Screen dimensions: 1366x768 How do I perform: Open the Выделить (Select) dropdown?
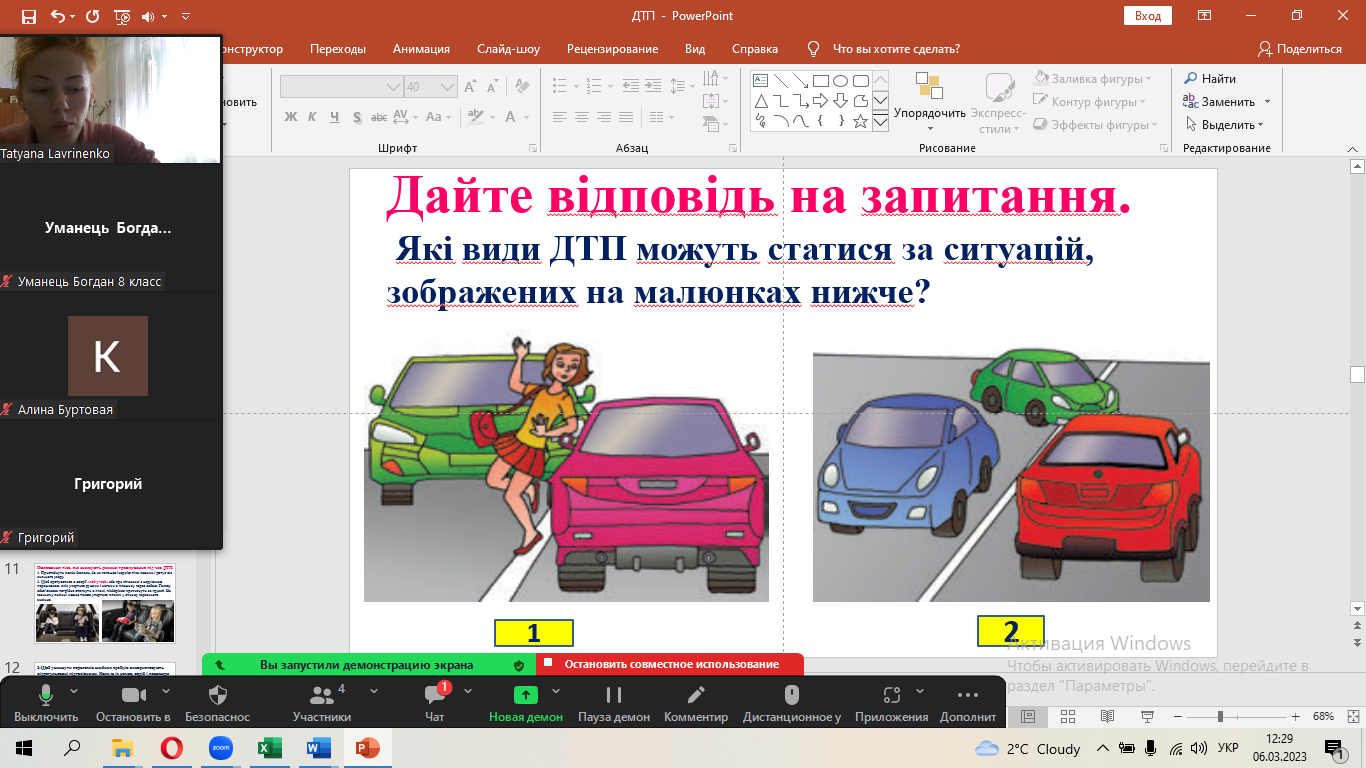(1224, 125)
